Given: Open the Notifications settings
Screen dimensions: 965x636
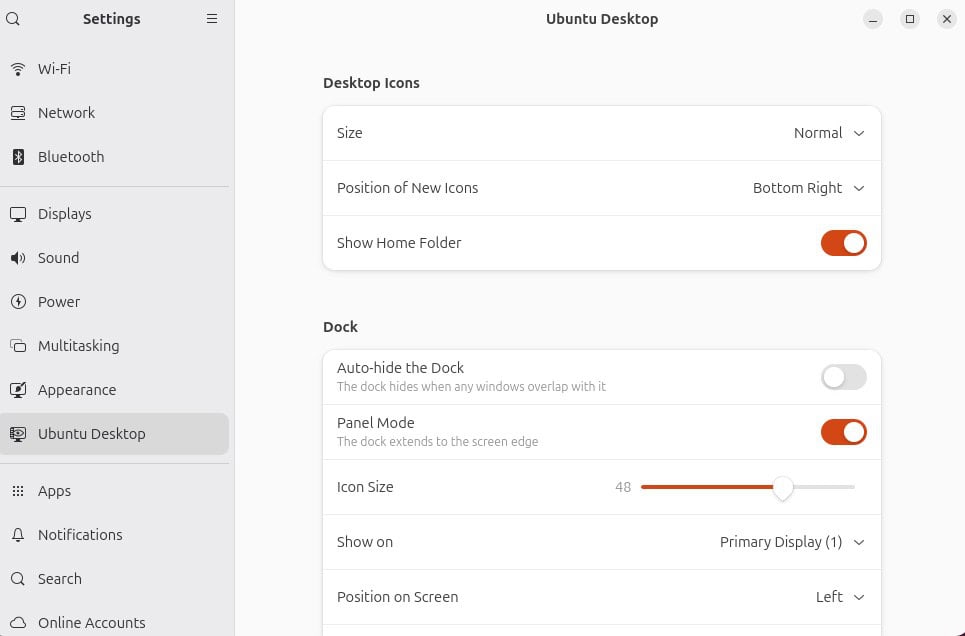Looking at the screenshot, I should 78,534.
